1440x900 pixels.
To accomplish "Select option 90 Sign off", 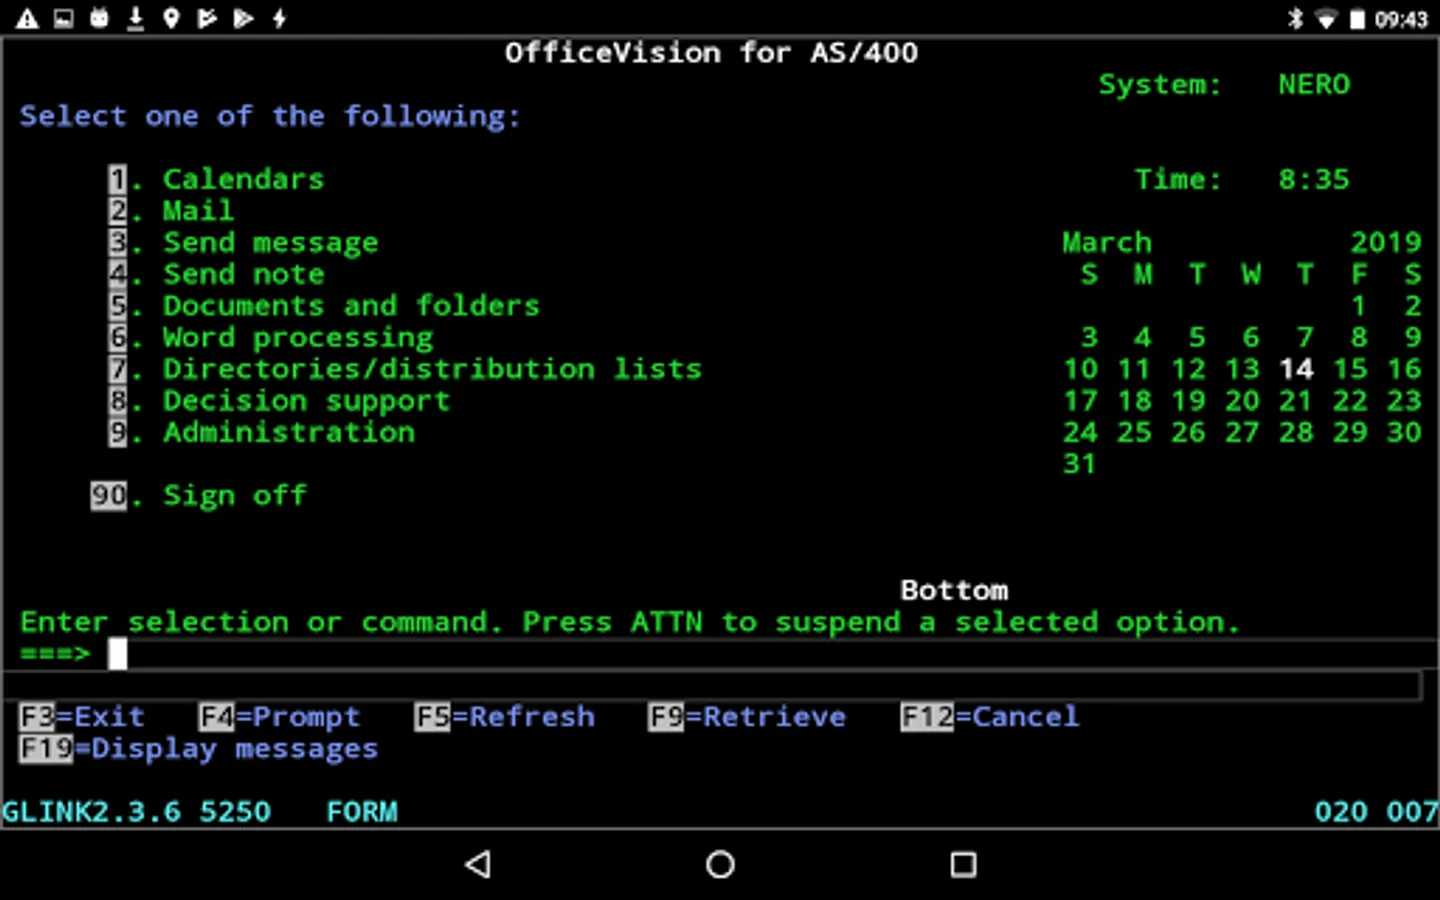I will (x=198, y=496).
